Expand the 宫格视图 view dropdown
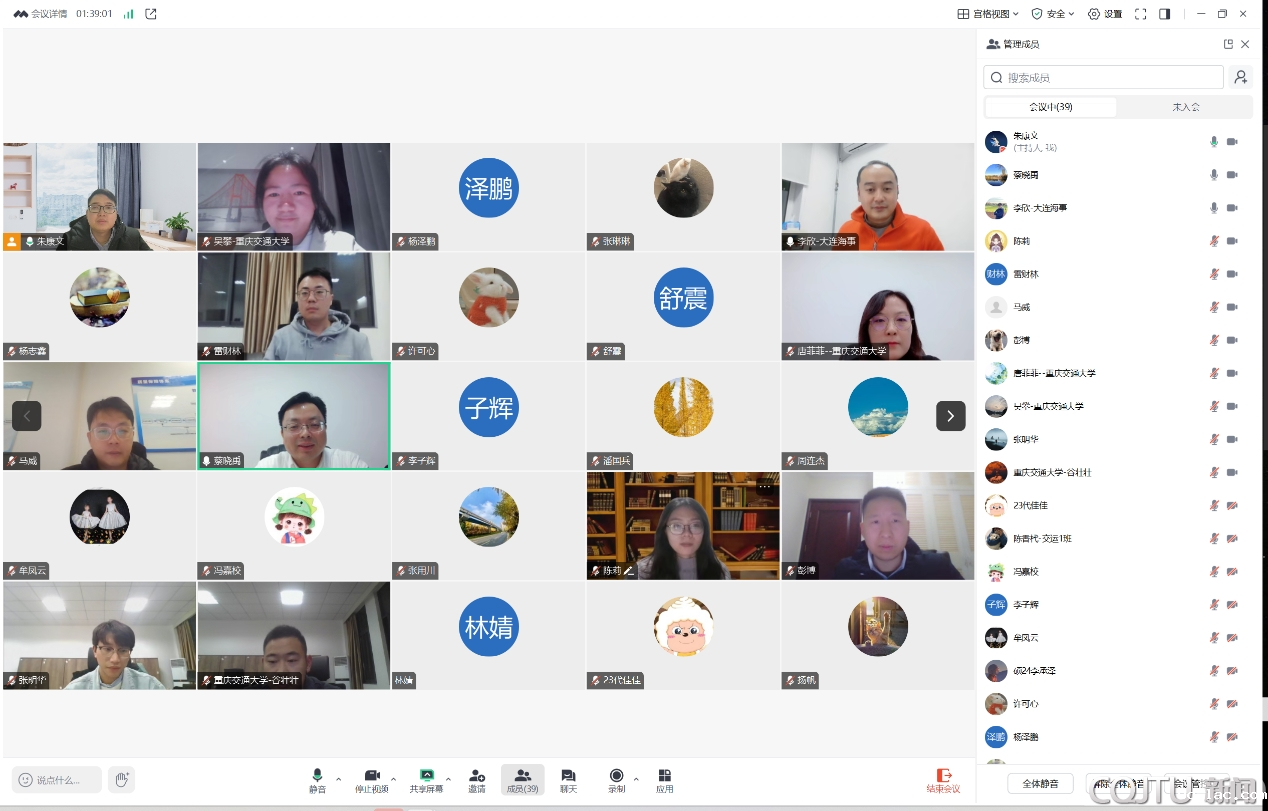The width and height of the screenshot is (1268, 811). coord(988,14)
